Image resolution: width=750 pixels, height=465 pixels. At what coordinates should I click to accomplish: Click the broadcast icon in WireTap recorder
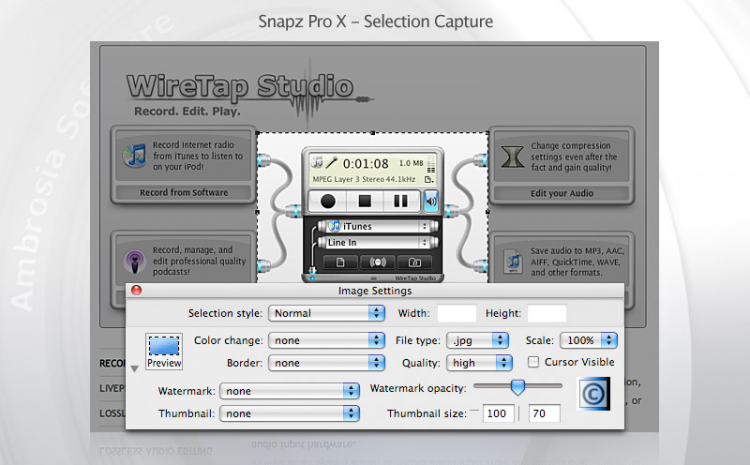coord(377,262)
